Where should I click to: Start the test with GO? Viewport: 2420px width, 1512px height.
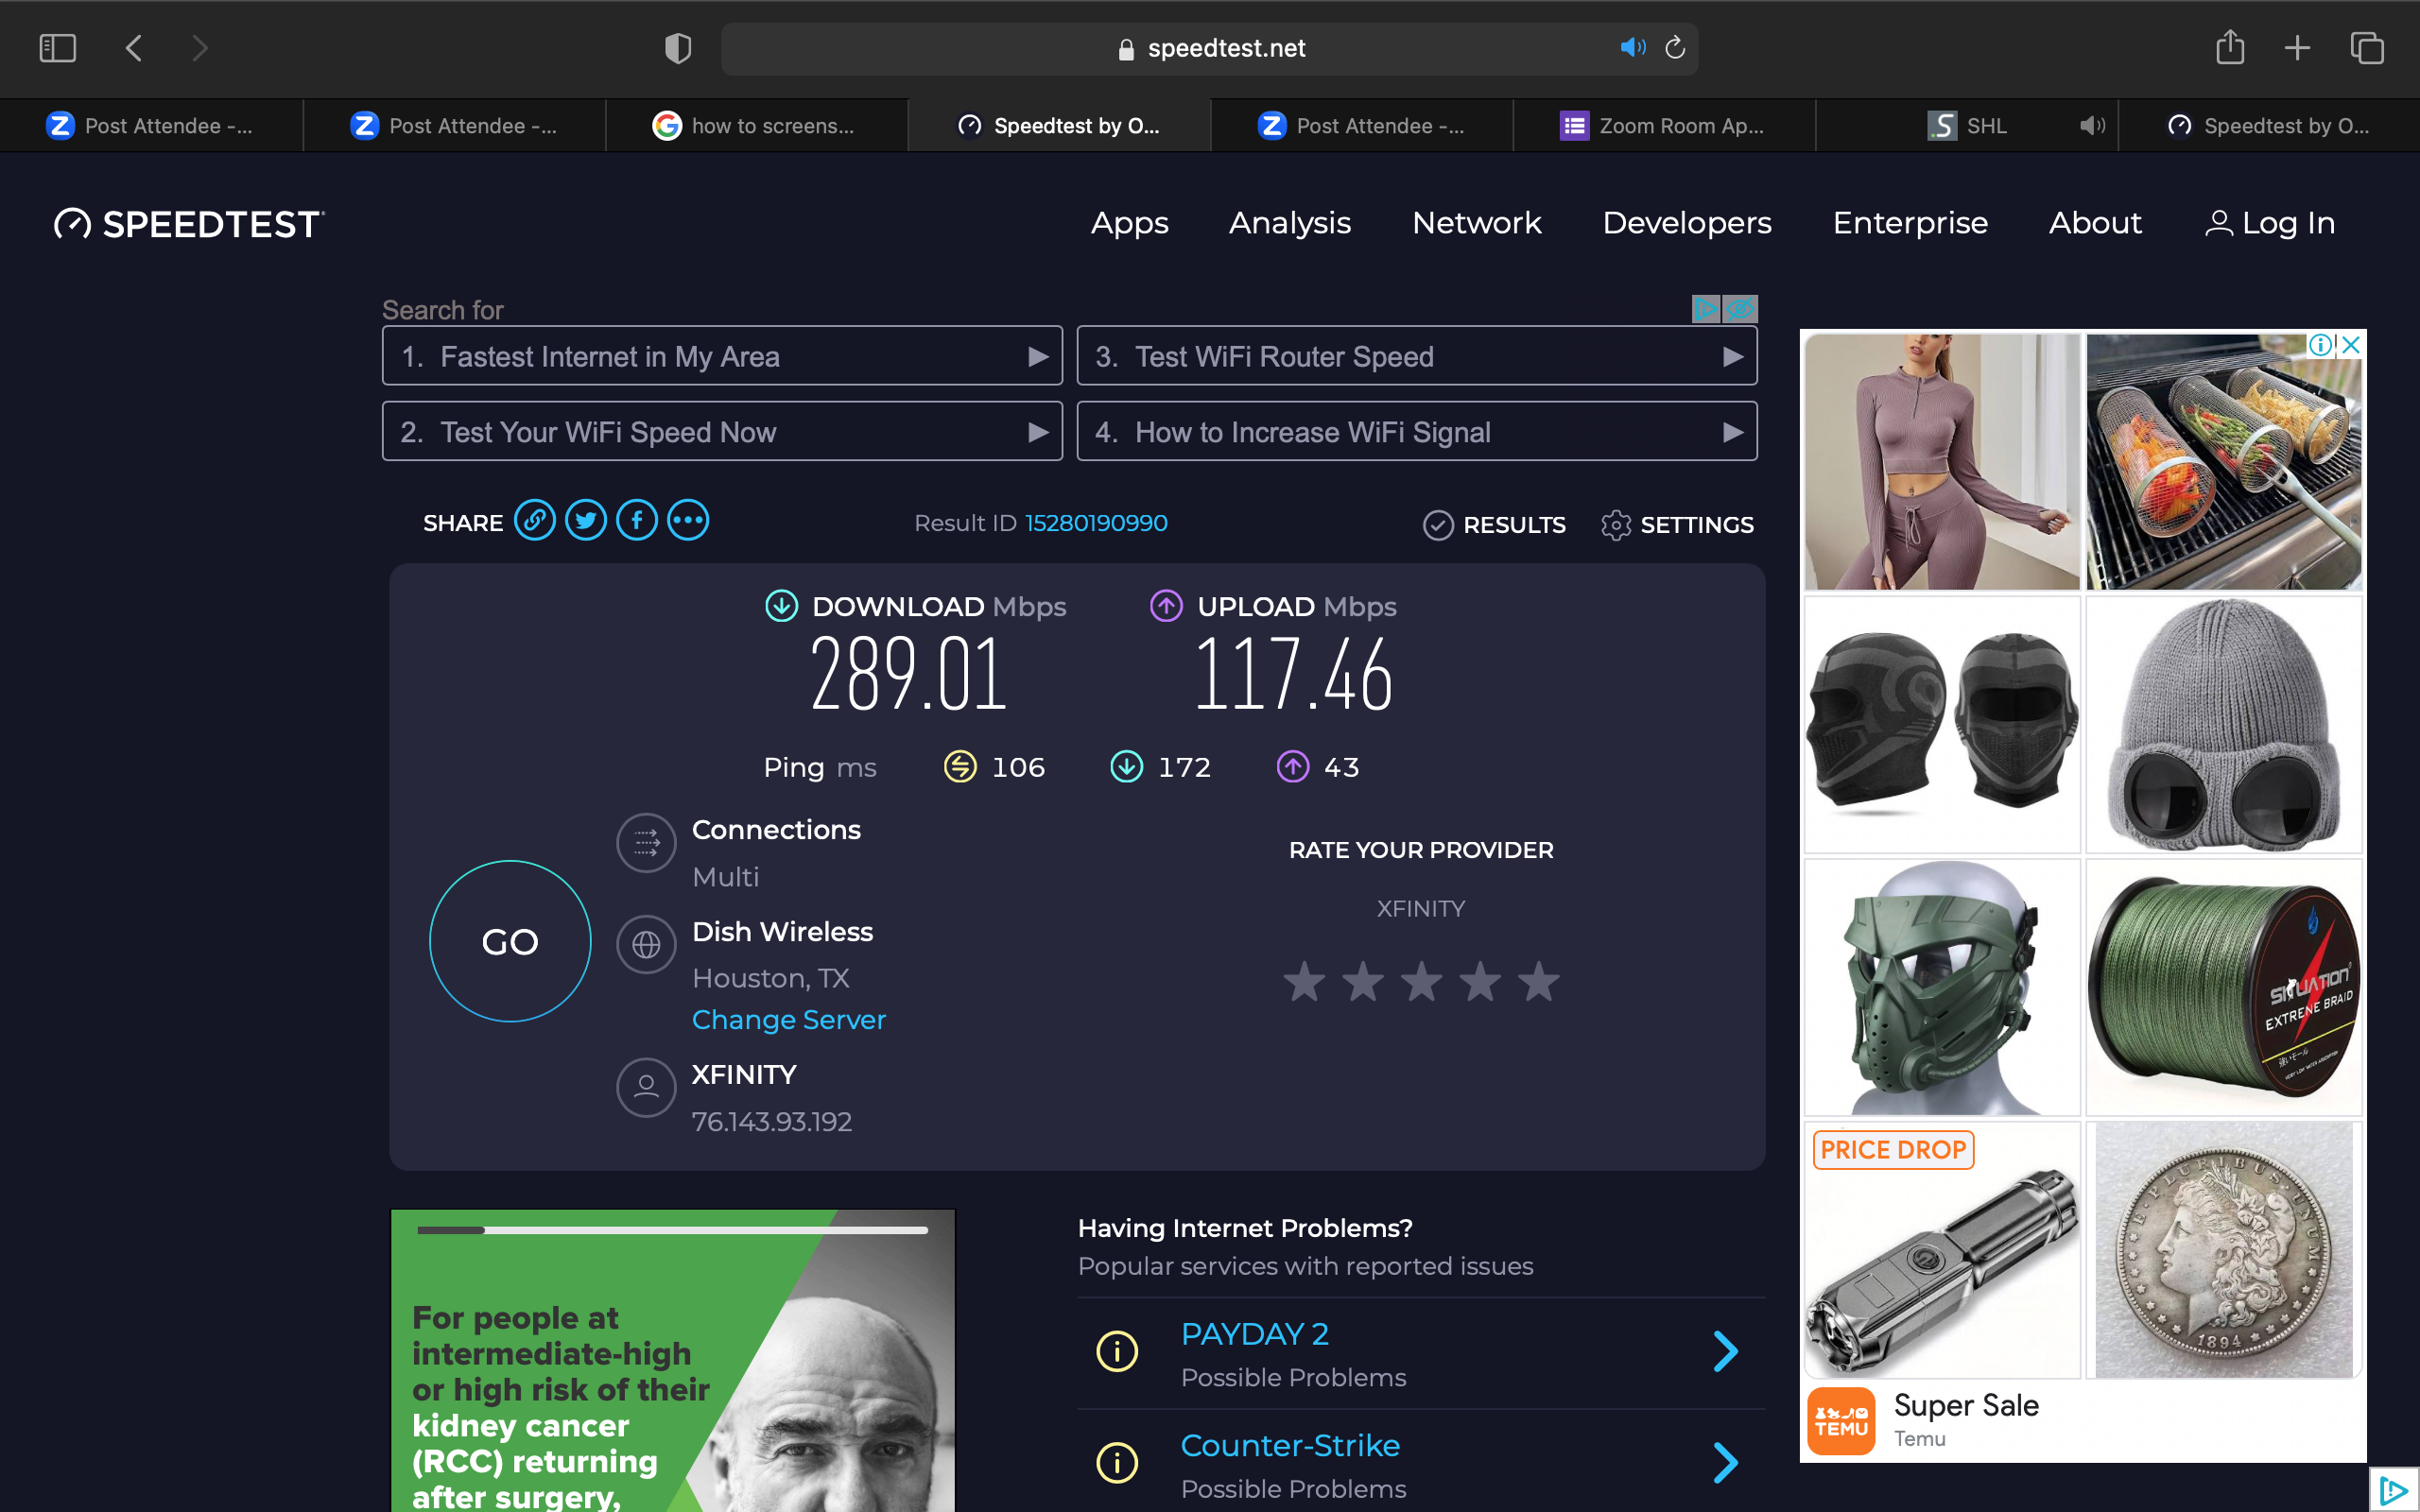pos(510,941)
